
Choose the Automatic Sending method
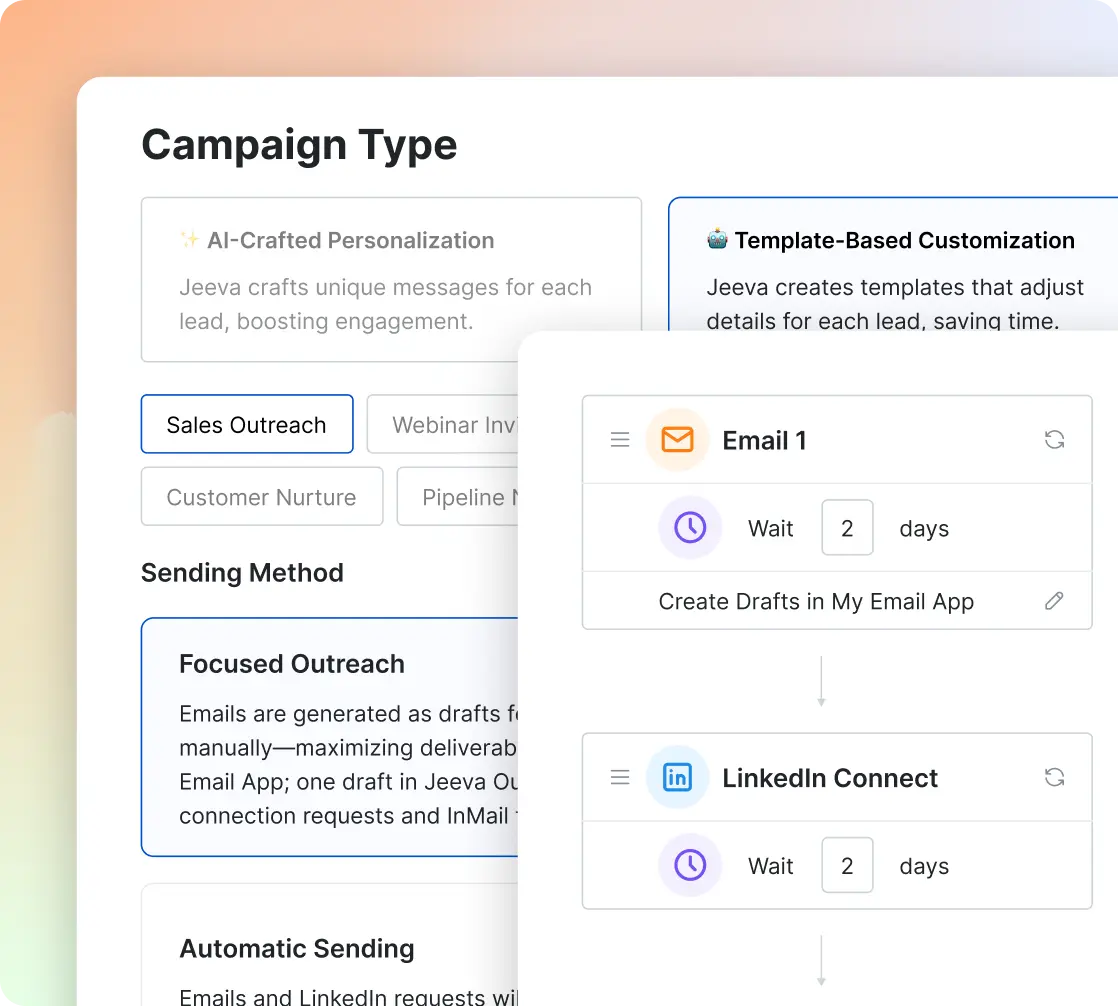point(329,945)
